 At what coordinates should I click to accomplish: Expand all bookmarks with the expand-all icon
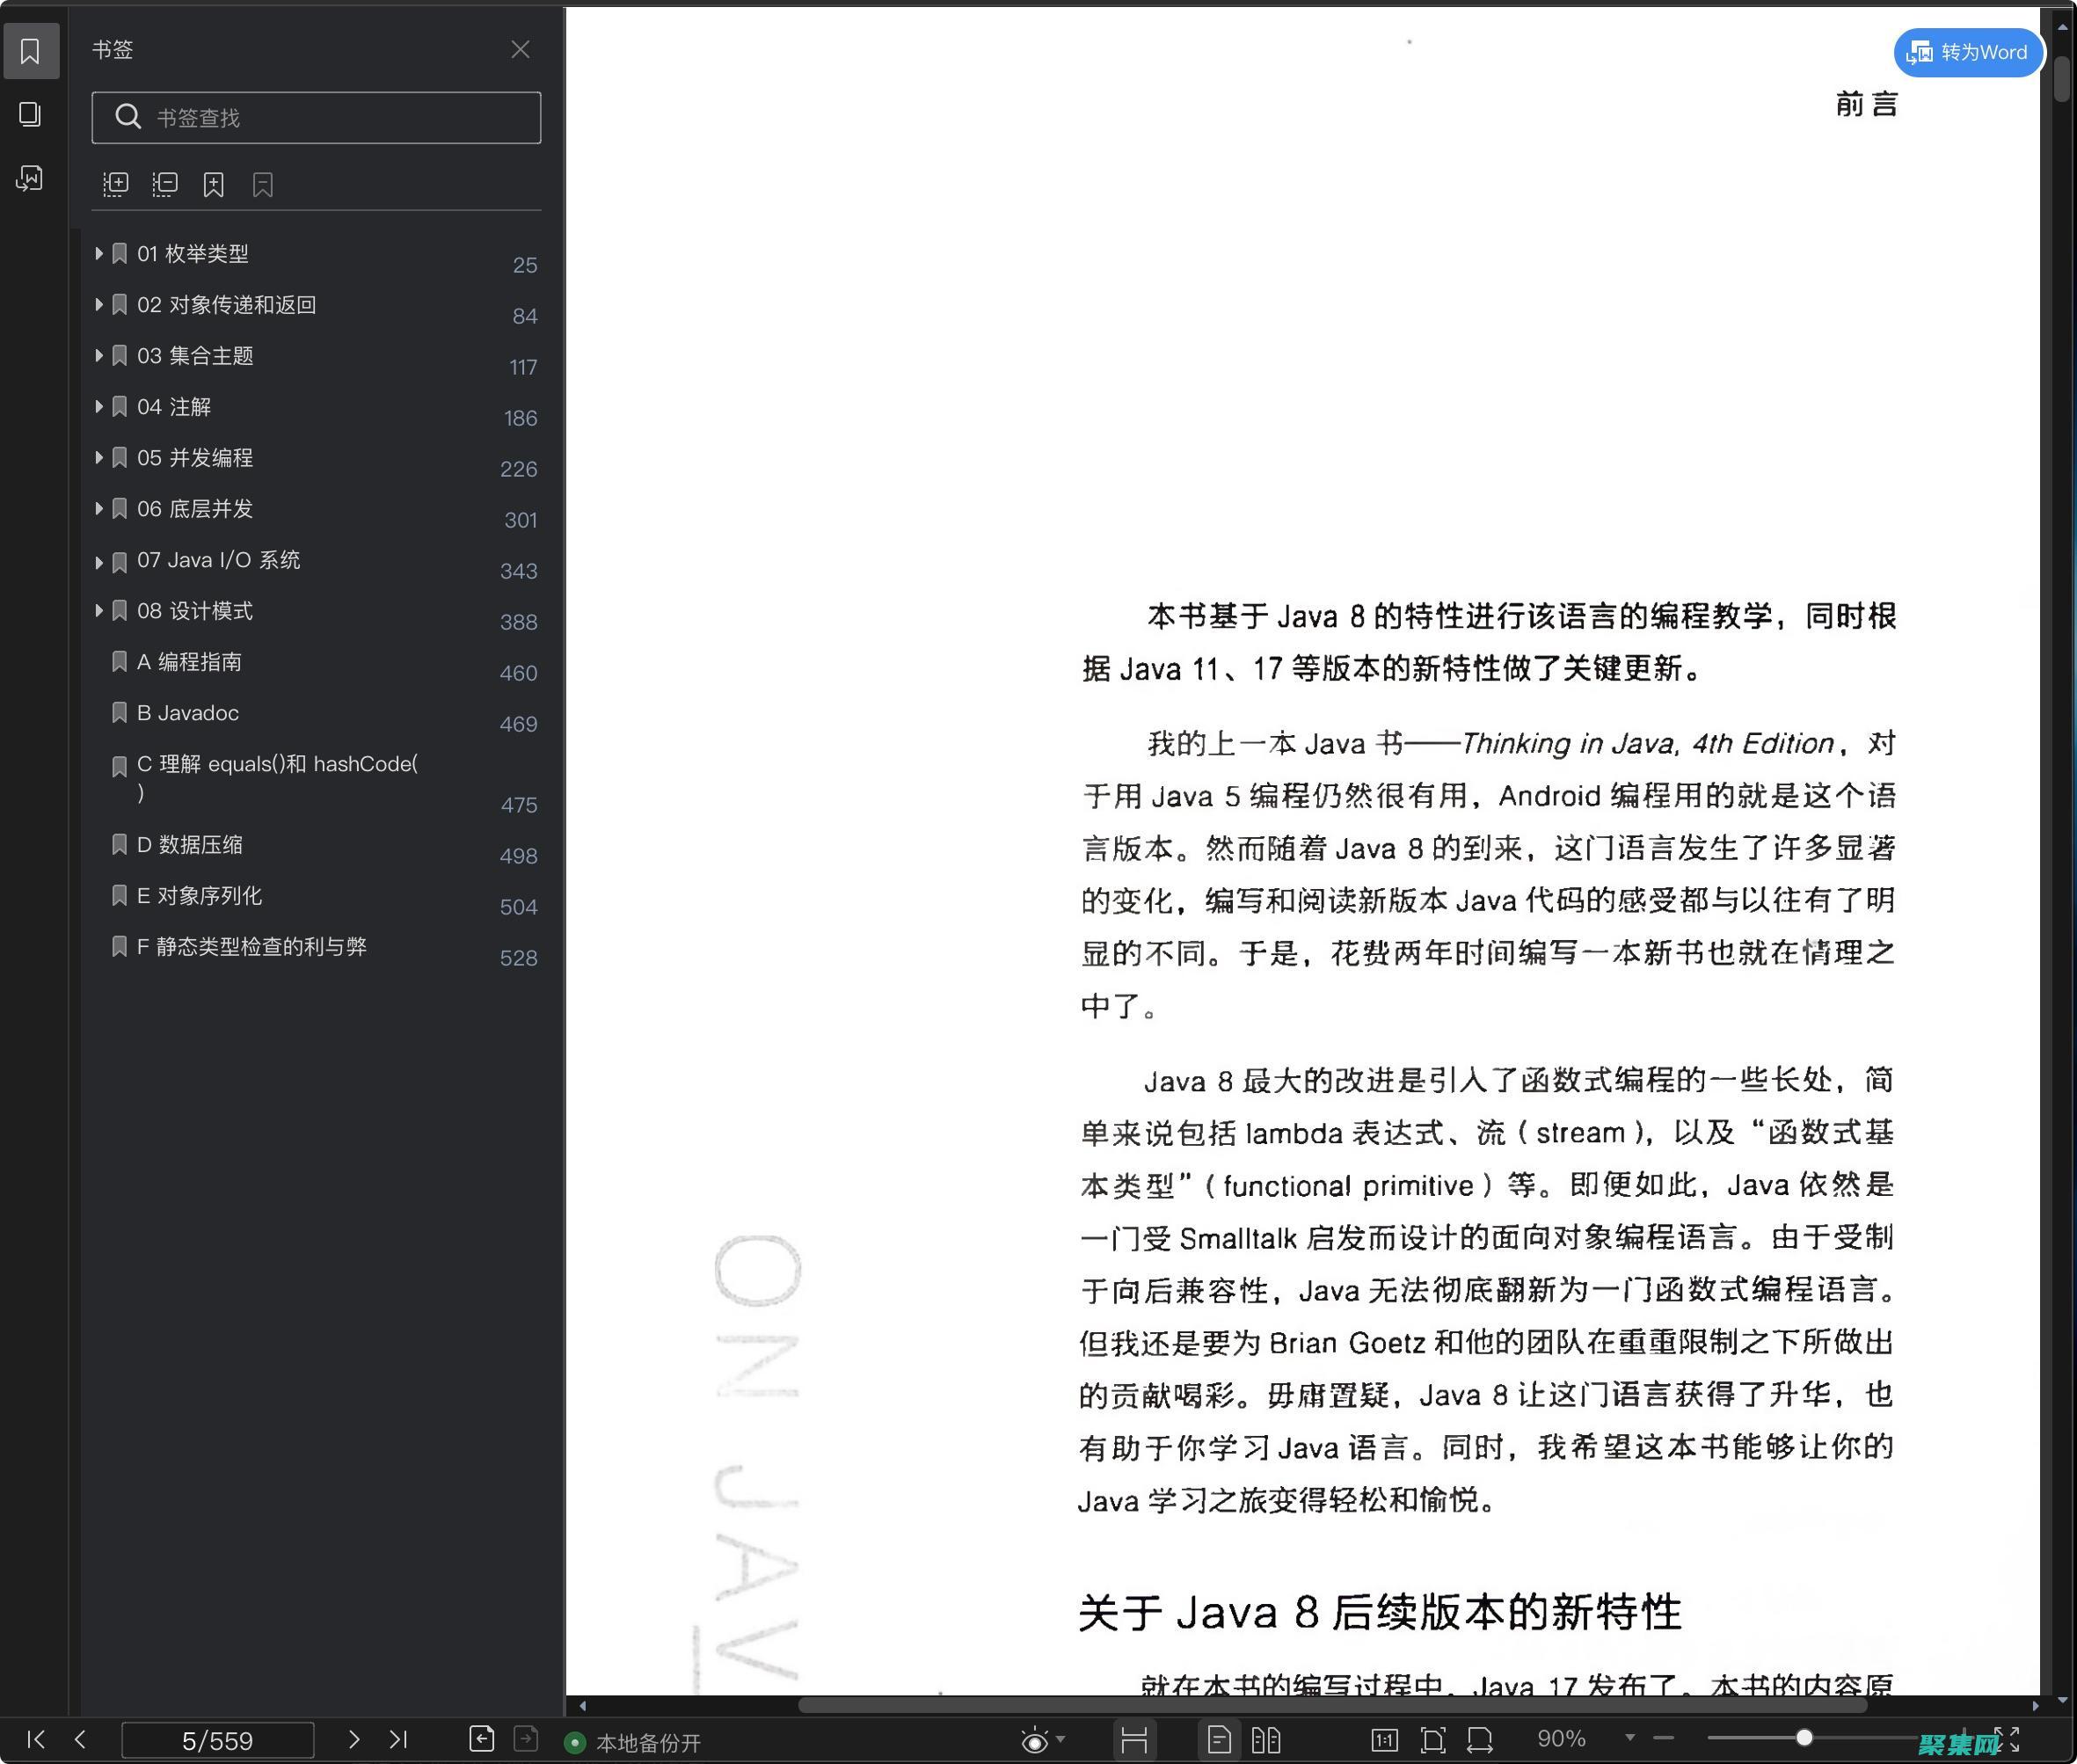(116, 184)
